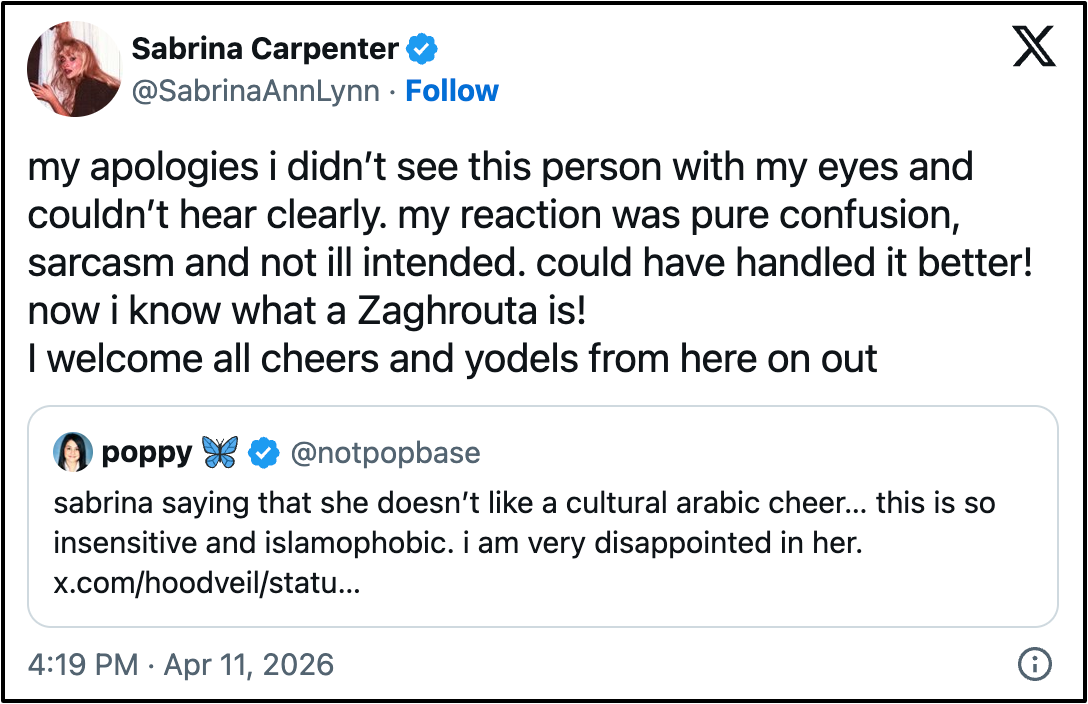
Task: Follow Sabrina Carpenter's account
Action: point(452,91)
